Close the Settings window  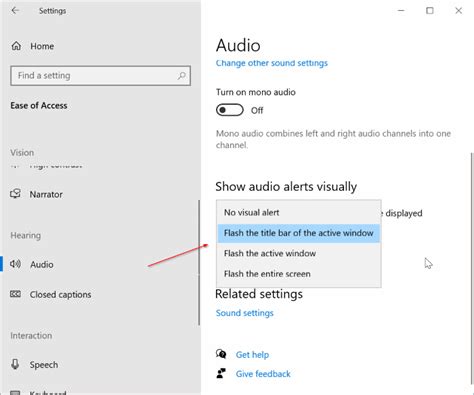(459, 11)
